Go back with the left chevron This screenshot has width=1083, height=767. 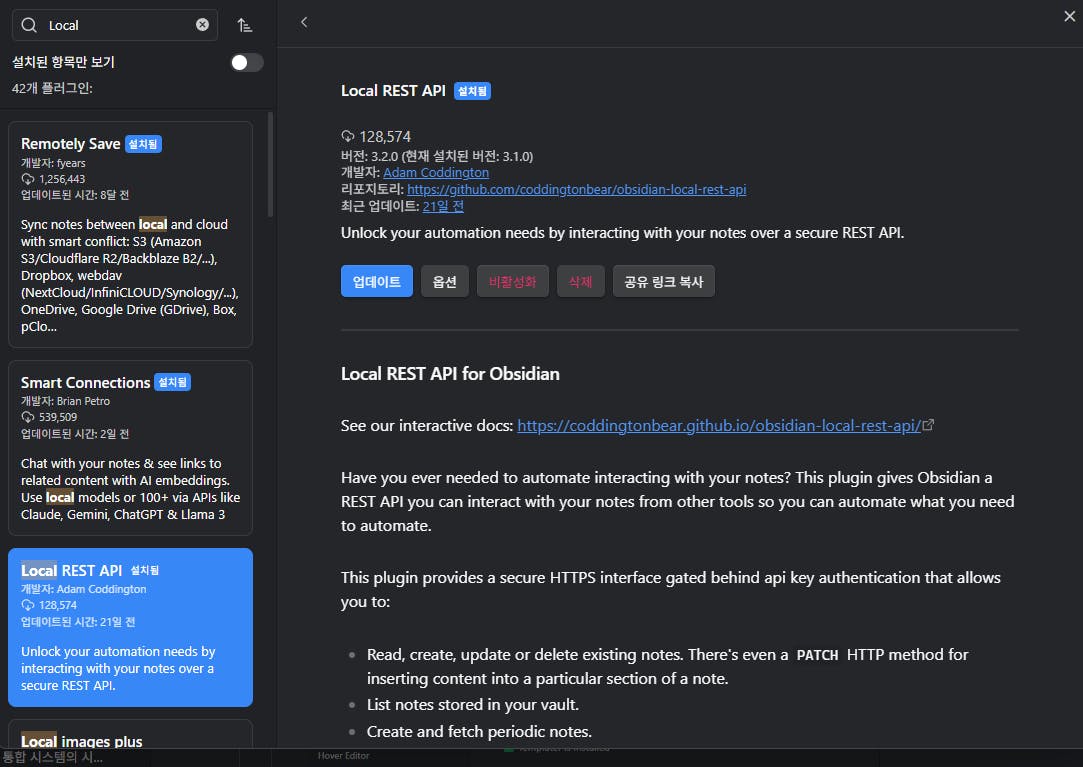pos(304,22)
